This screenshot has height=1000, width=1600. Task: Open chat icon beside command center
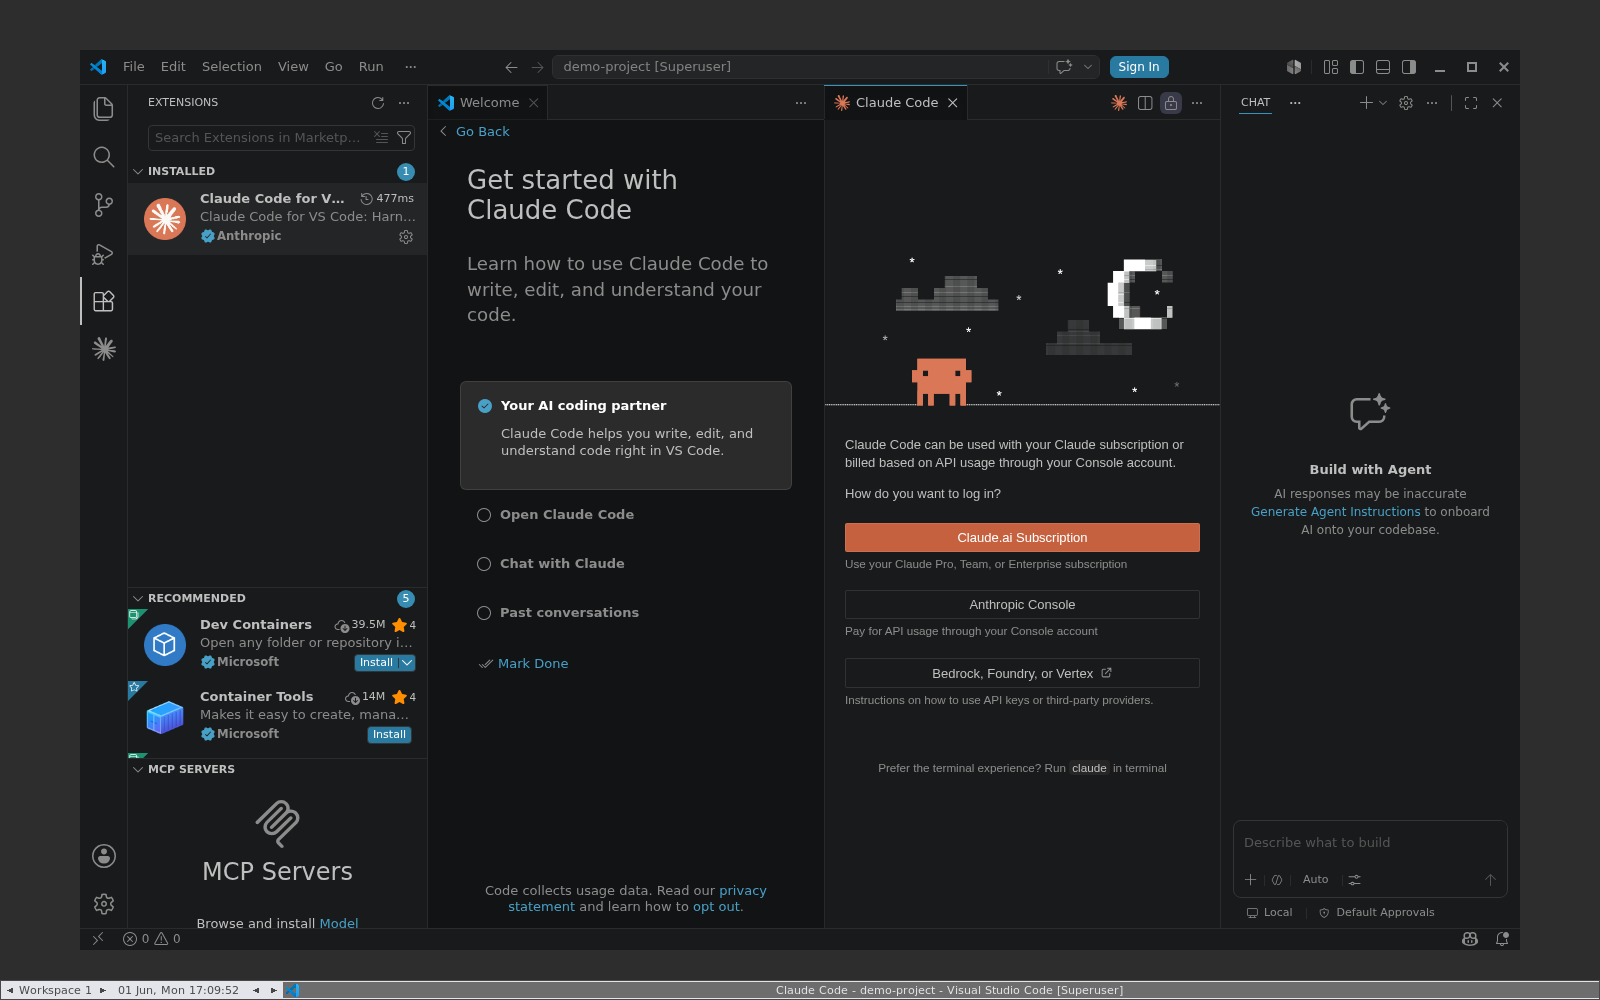(1064, 67)
